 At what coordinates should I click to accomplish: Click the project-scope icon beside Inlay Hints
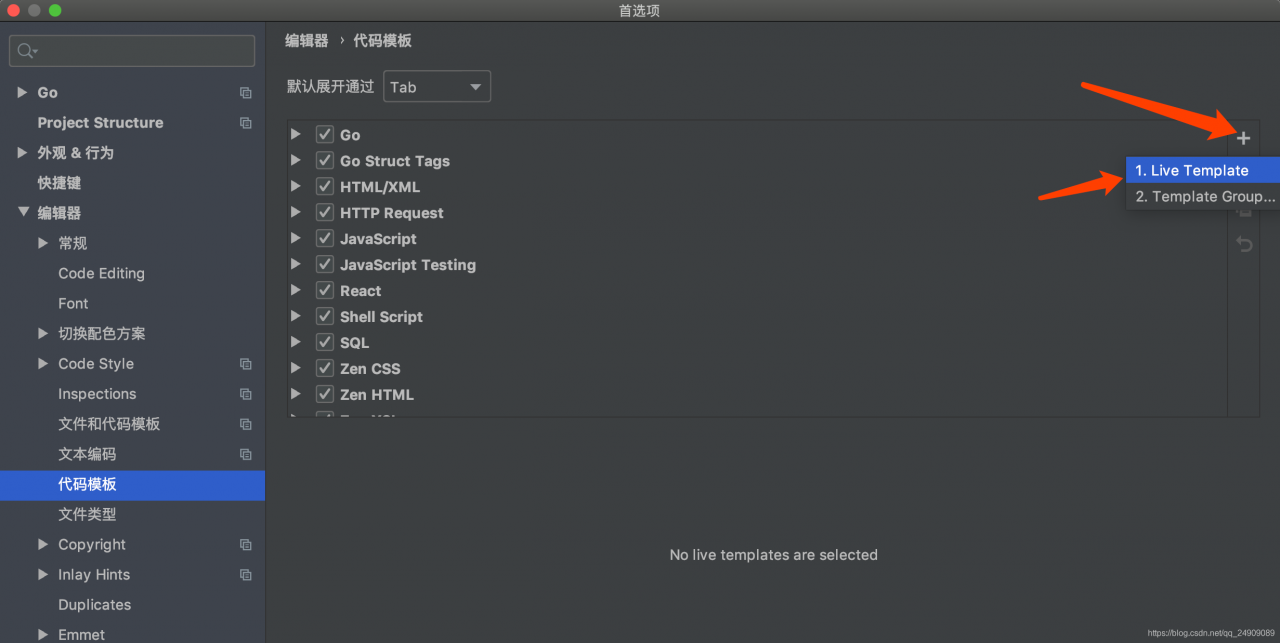tap(246, 575)
